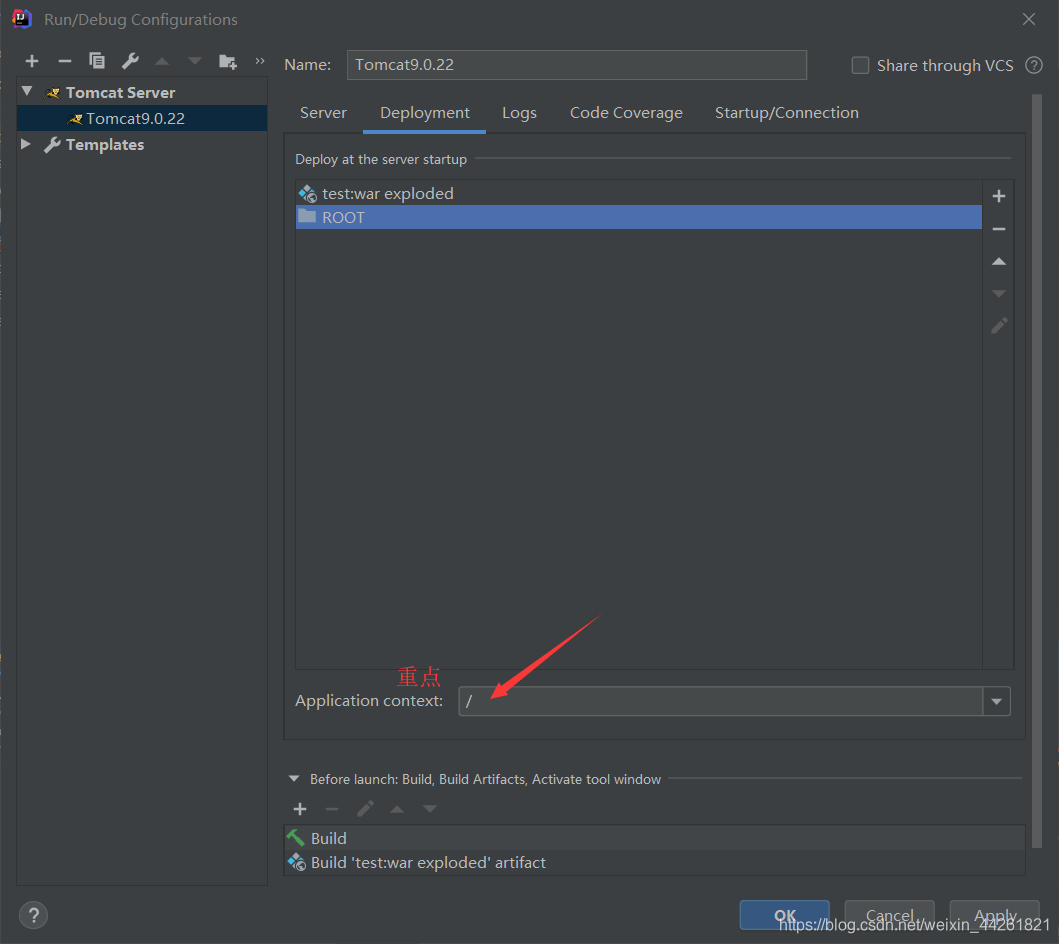Viewport: 1059px width, 944px height.
Task: Select the Build task in Before launch list
Action: 654,839
